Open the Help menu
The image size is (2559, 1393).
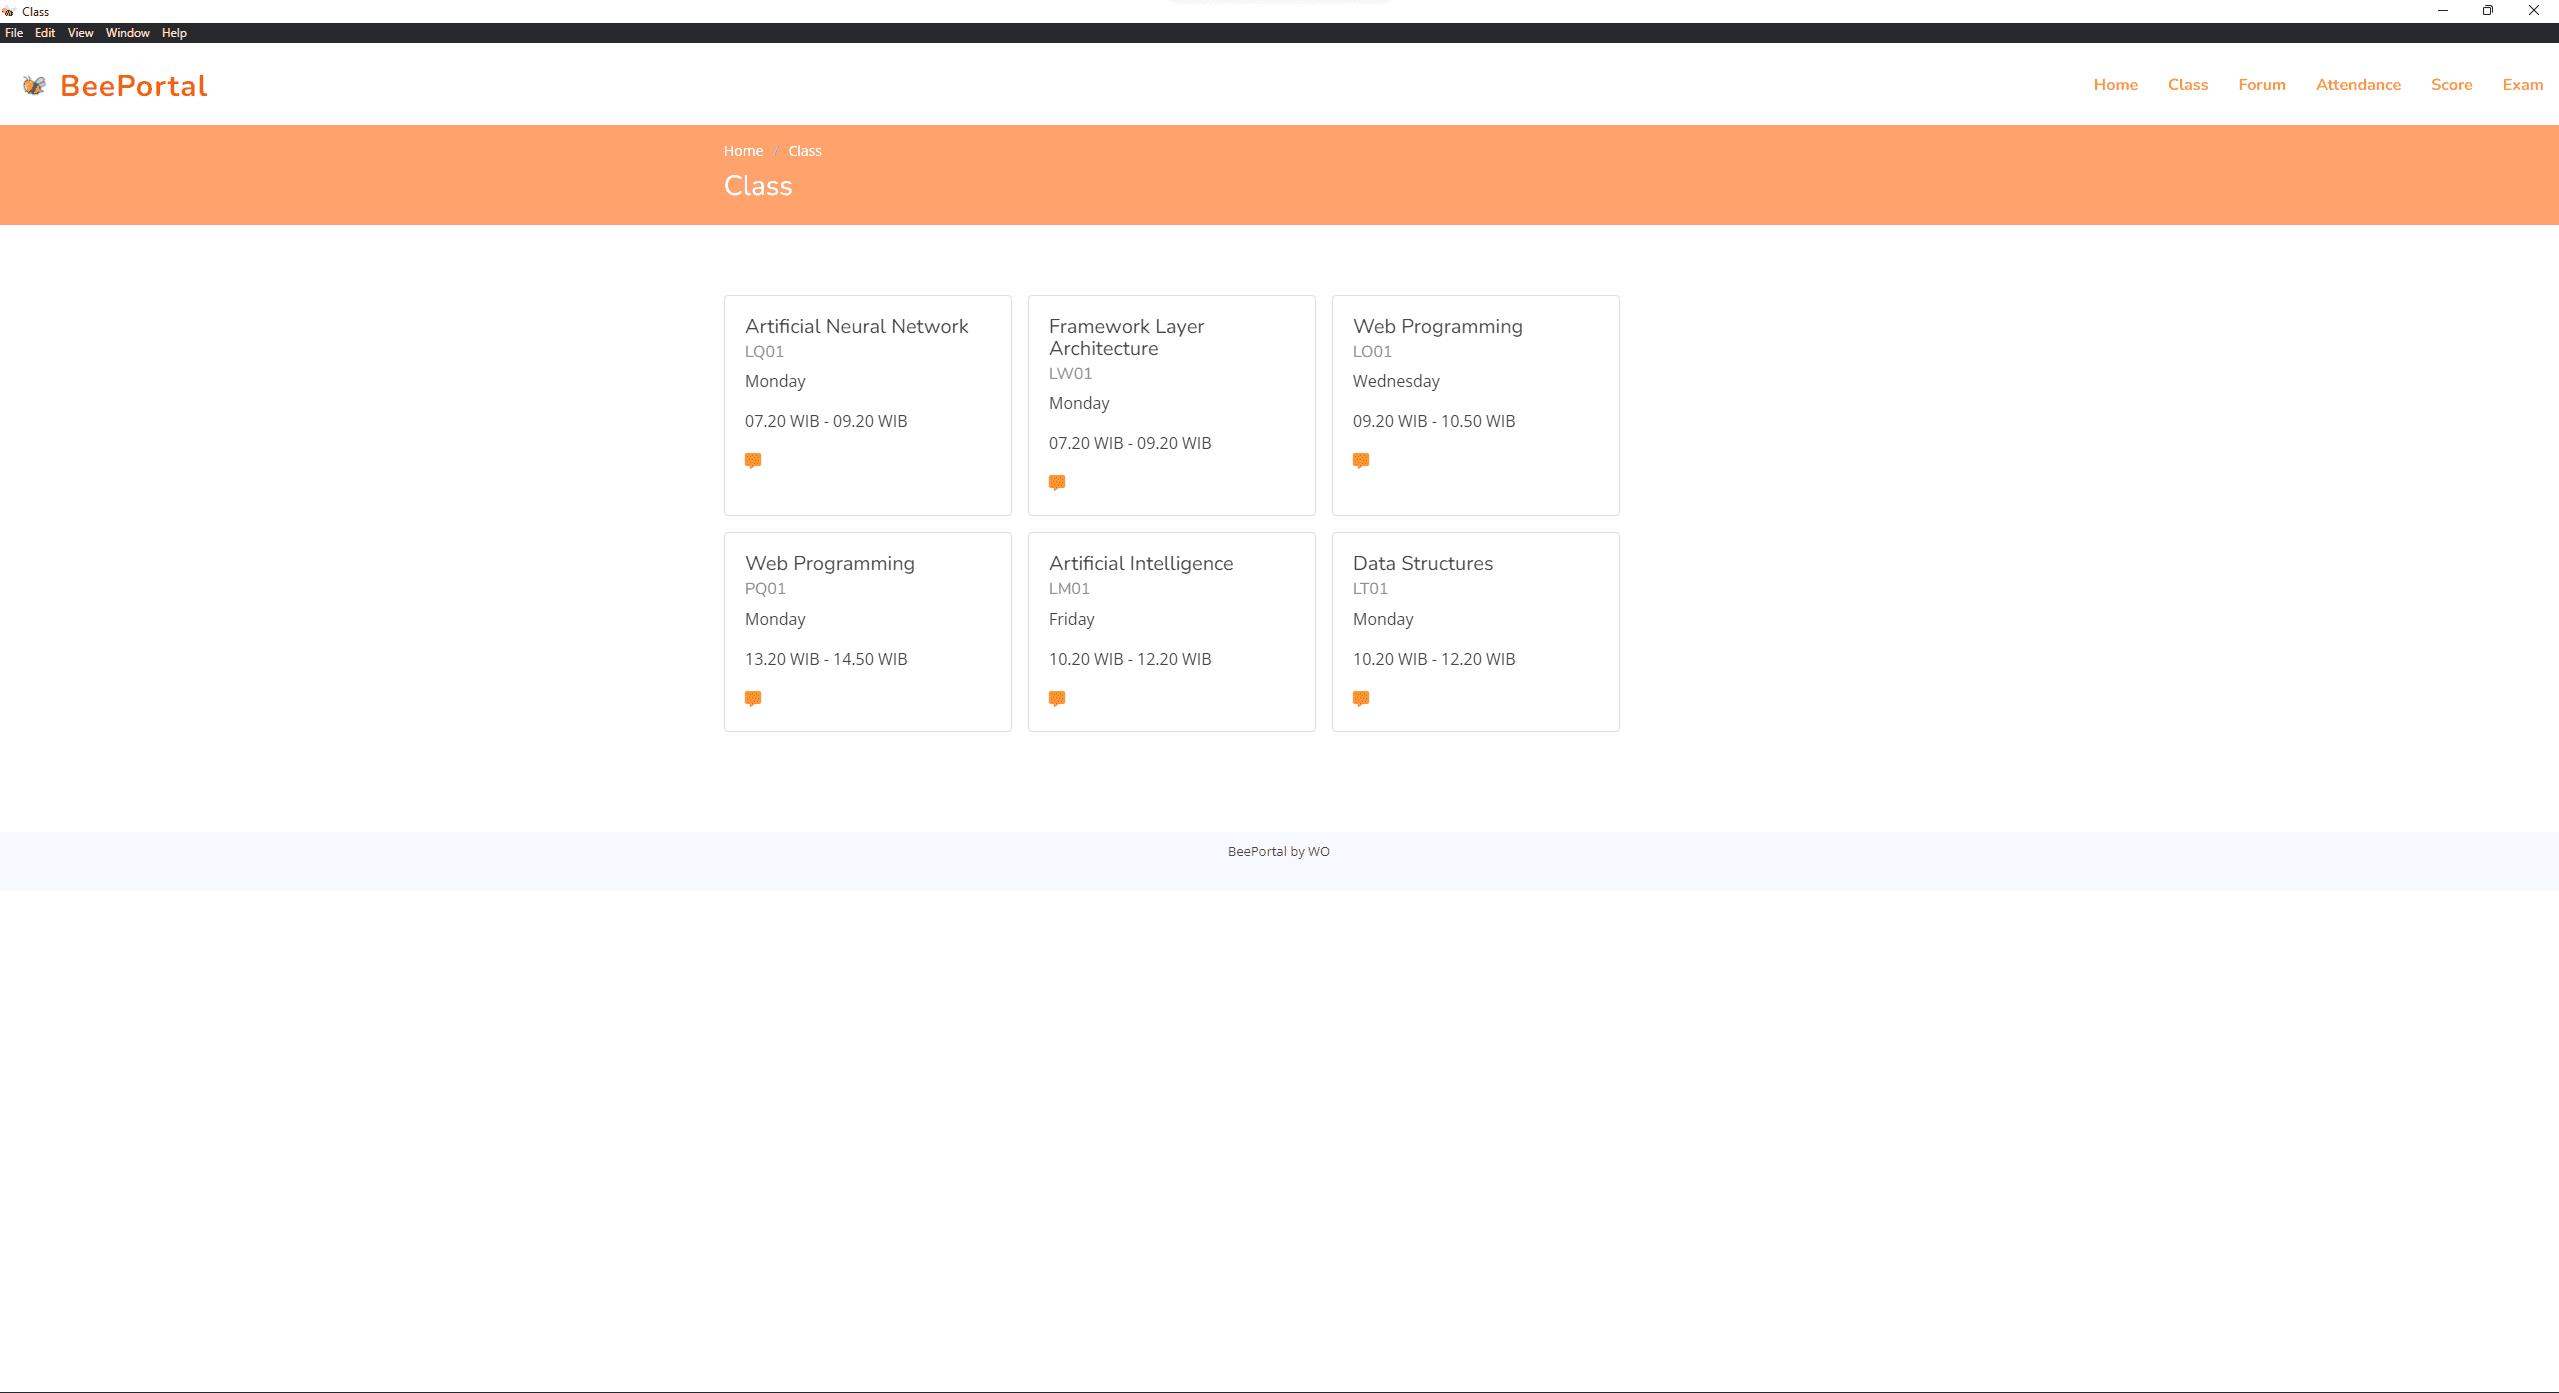coord(174,32)
